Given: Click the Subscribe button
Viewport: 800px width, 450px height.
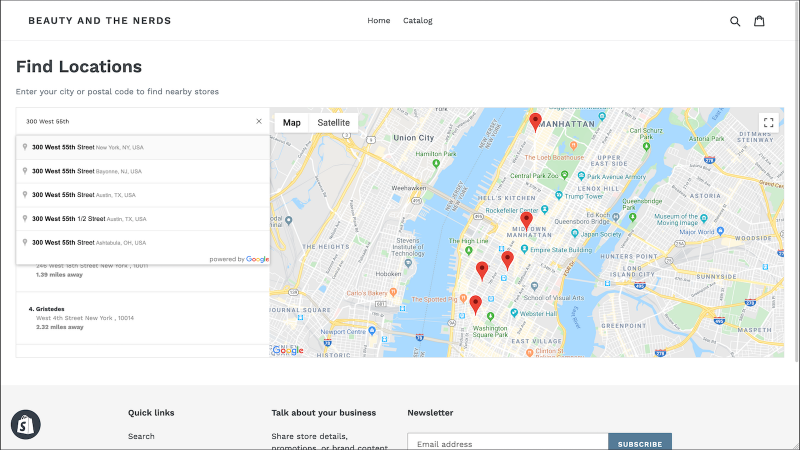Looking at the screenshot, I should click(640, 442).
